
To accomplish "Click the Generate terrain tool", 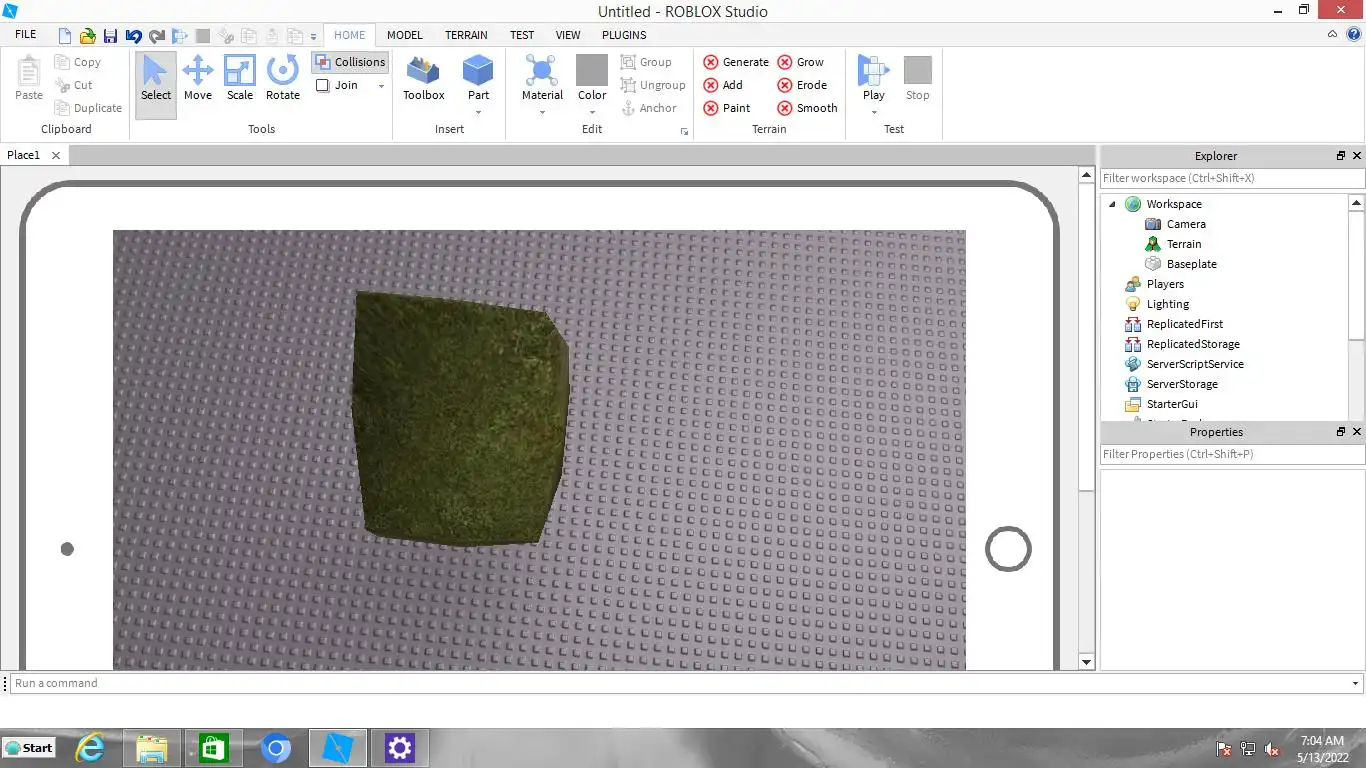I will coord(735,62).
